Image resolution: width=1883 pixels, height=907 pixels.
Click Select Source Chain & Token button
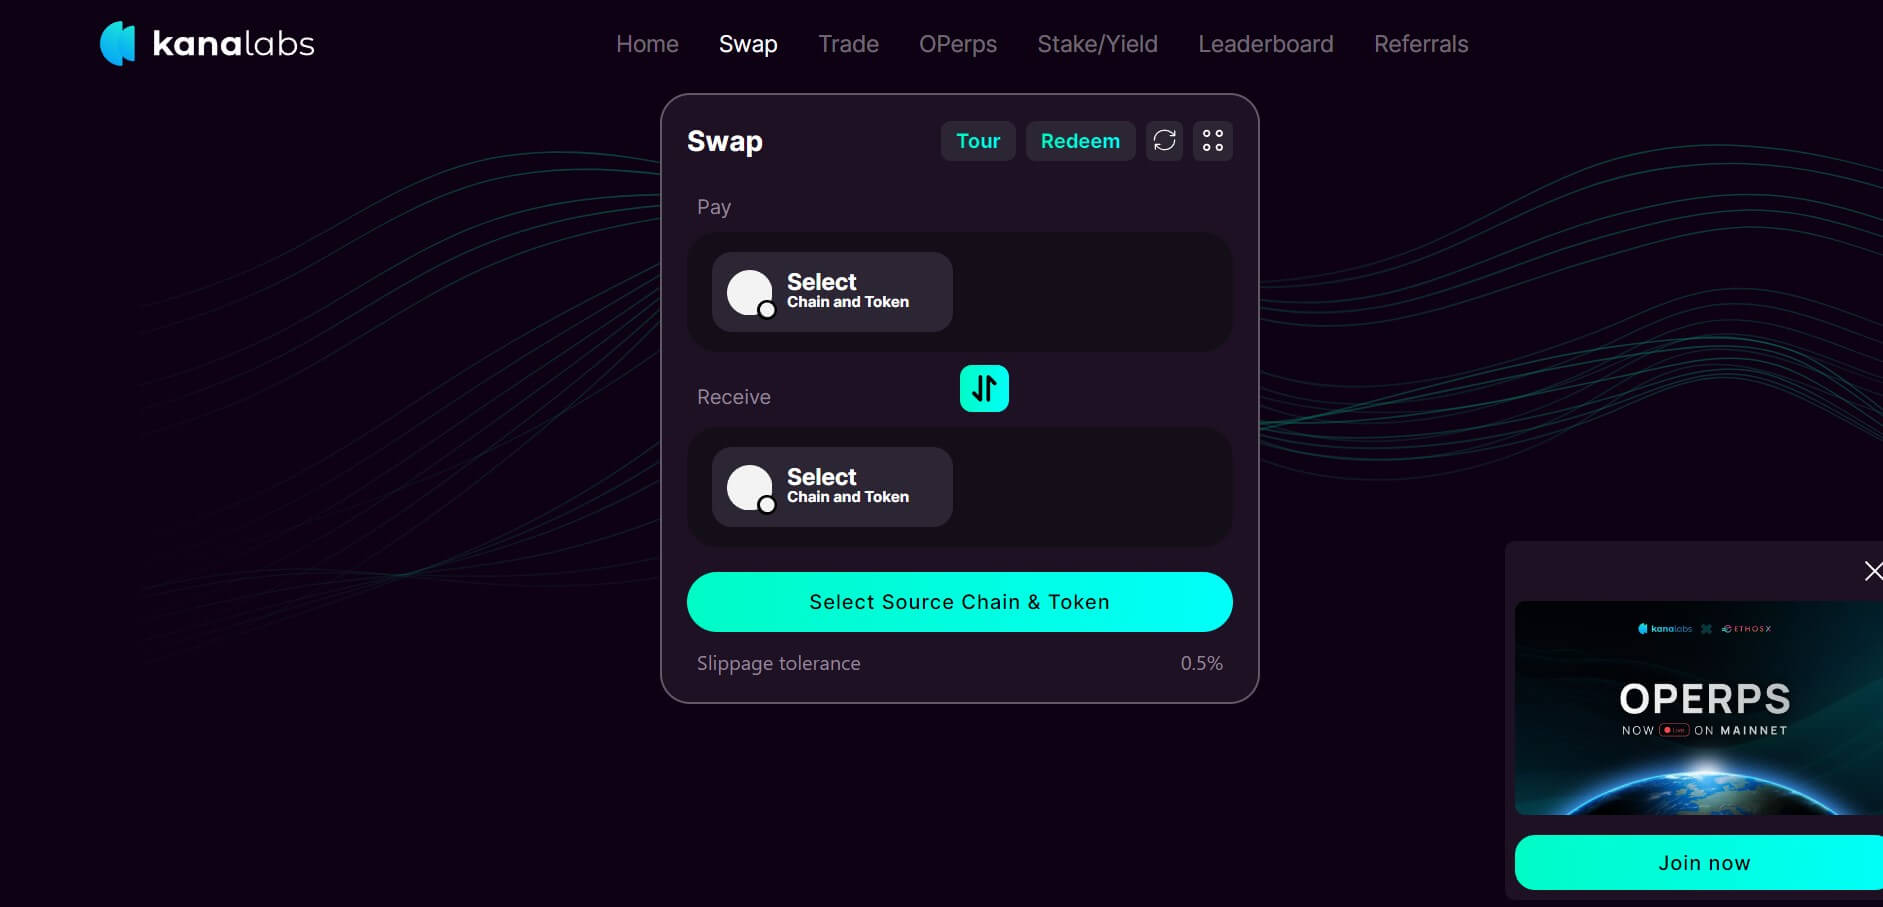coord(959,602)
